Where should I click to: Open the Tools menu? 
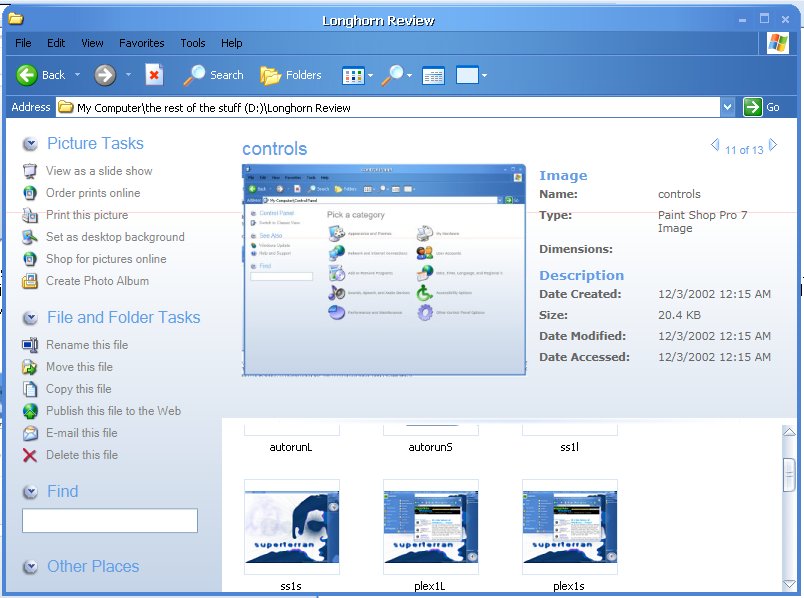193,43
